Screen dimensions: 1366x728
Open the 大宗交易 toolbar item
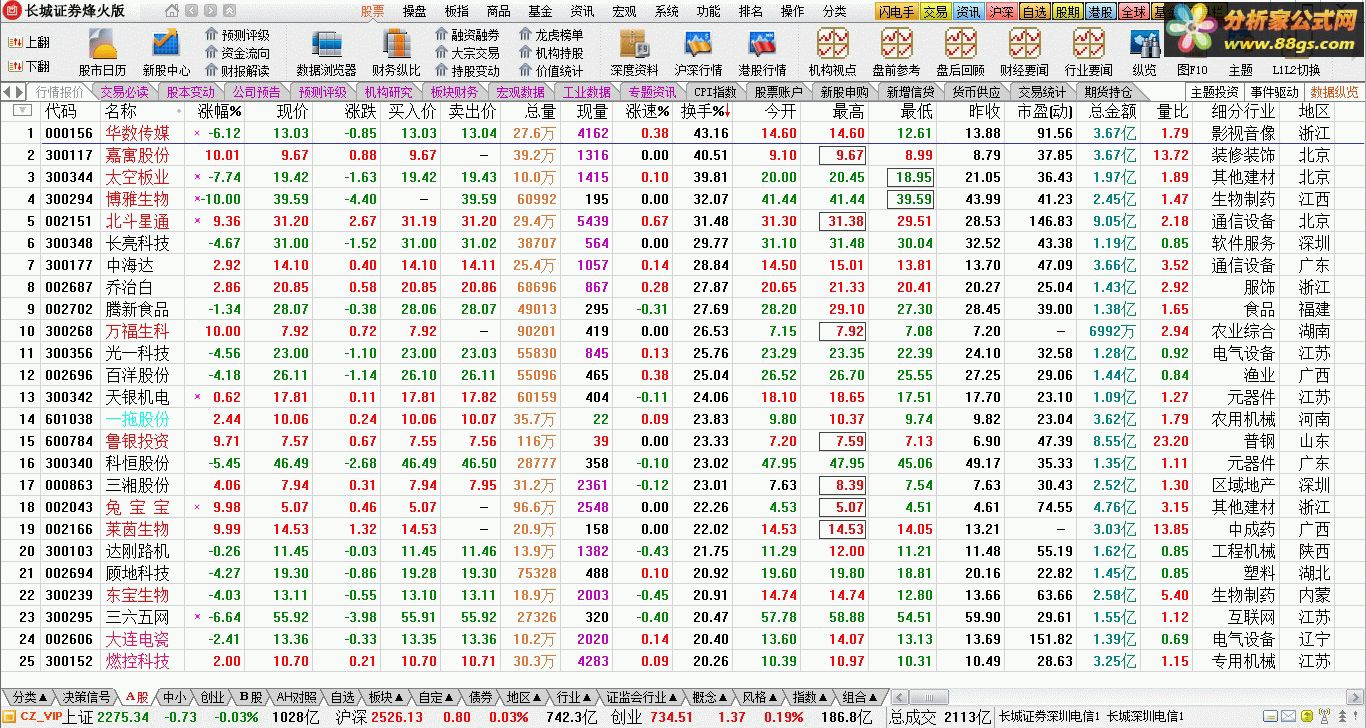[467, 53]
